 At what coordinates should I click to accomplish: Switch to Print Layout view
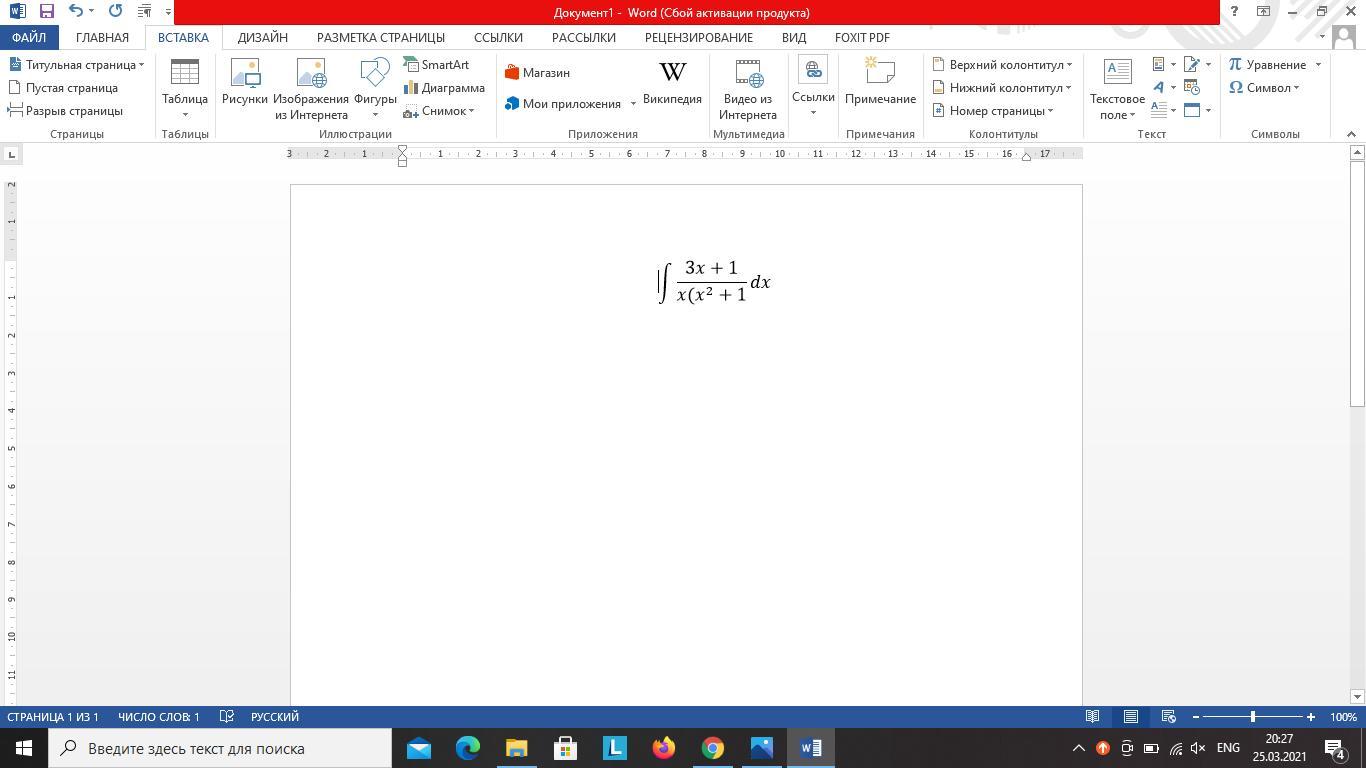pyautogui.click(x=1131, y=717)
